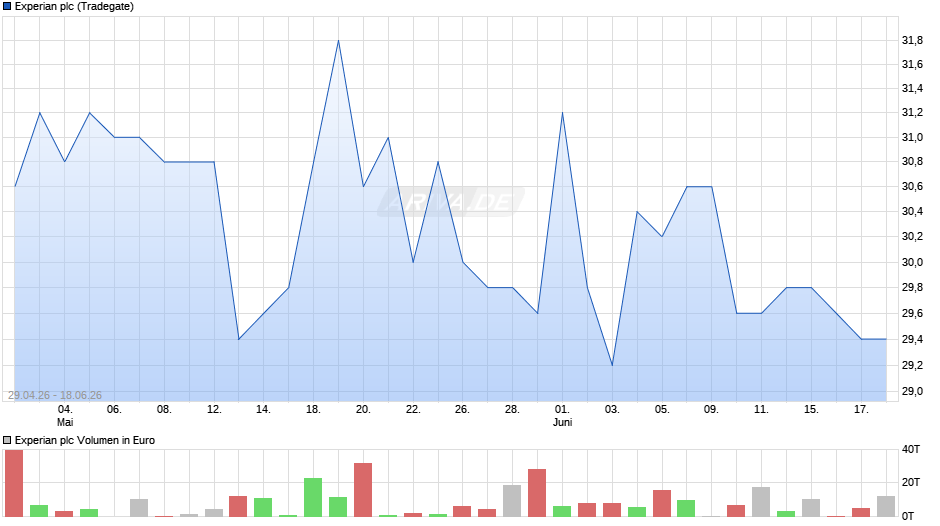Click the '12.' date axis label
Viewport: 940px width, 526px height.
[x=214, y=409]
